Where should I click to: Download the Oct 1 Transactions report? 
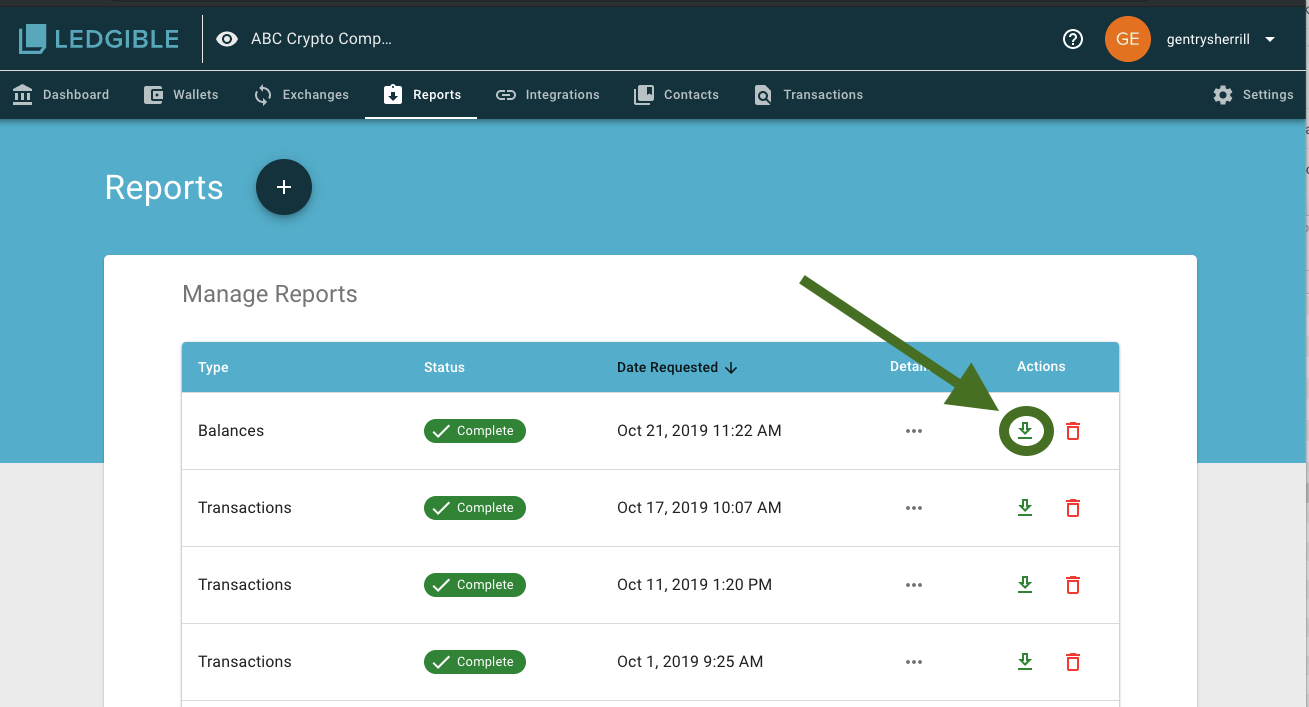pyautogui.click(x=1025, y=662)
